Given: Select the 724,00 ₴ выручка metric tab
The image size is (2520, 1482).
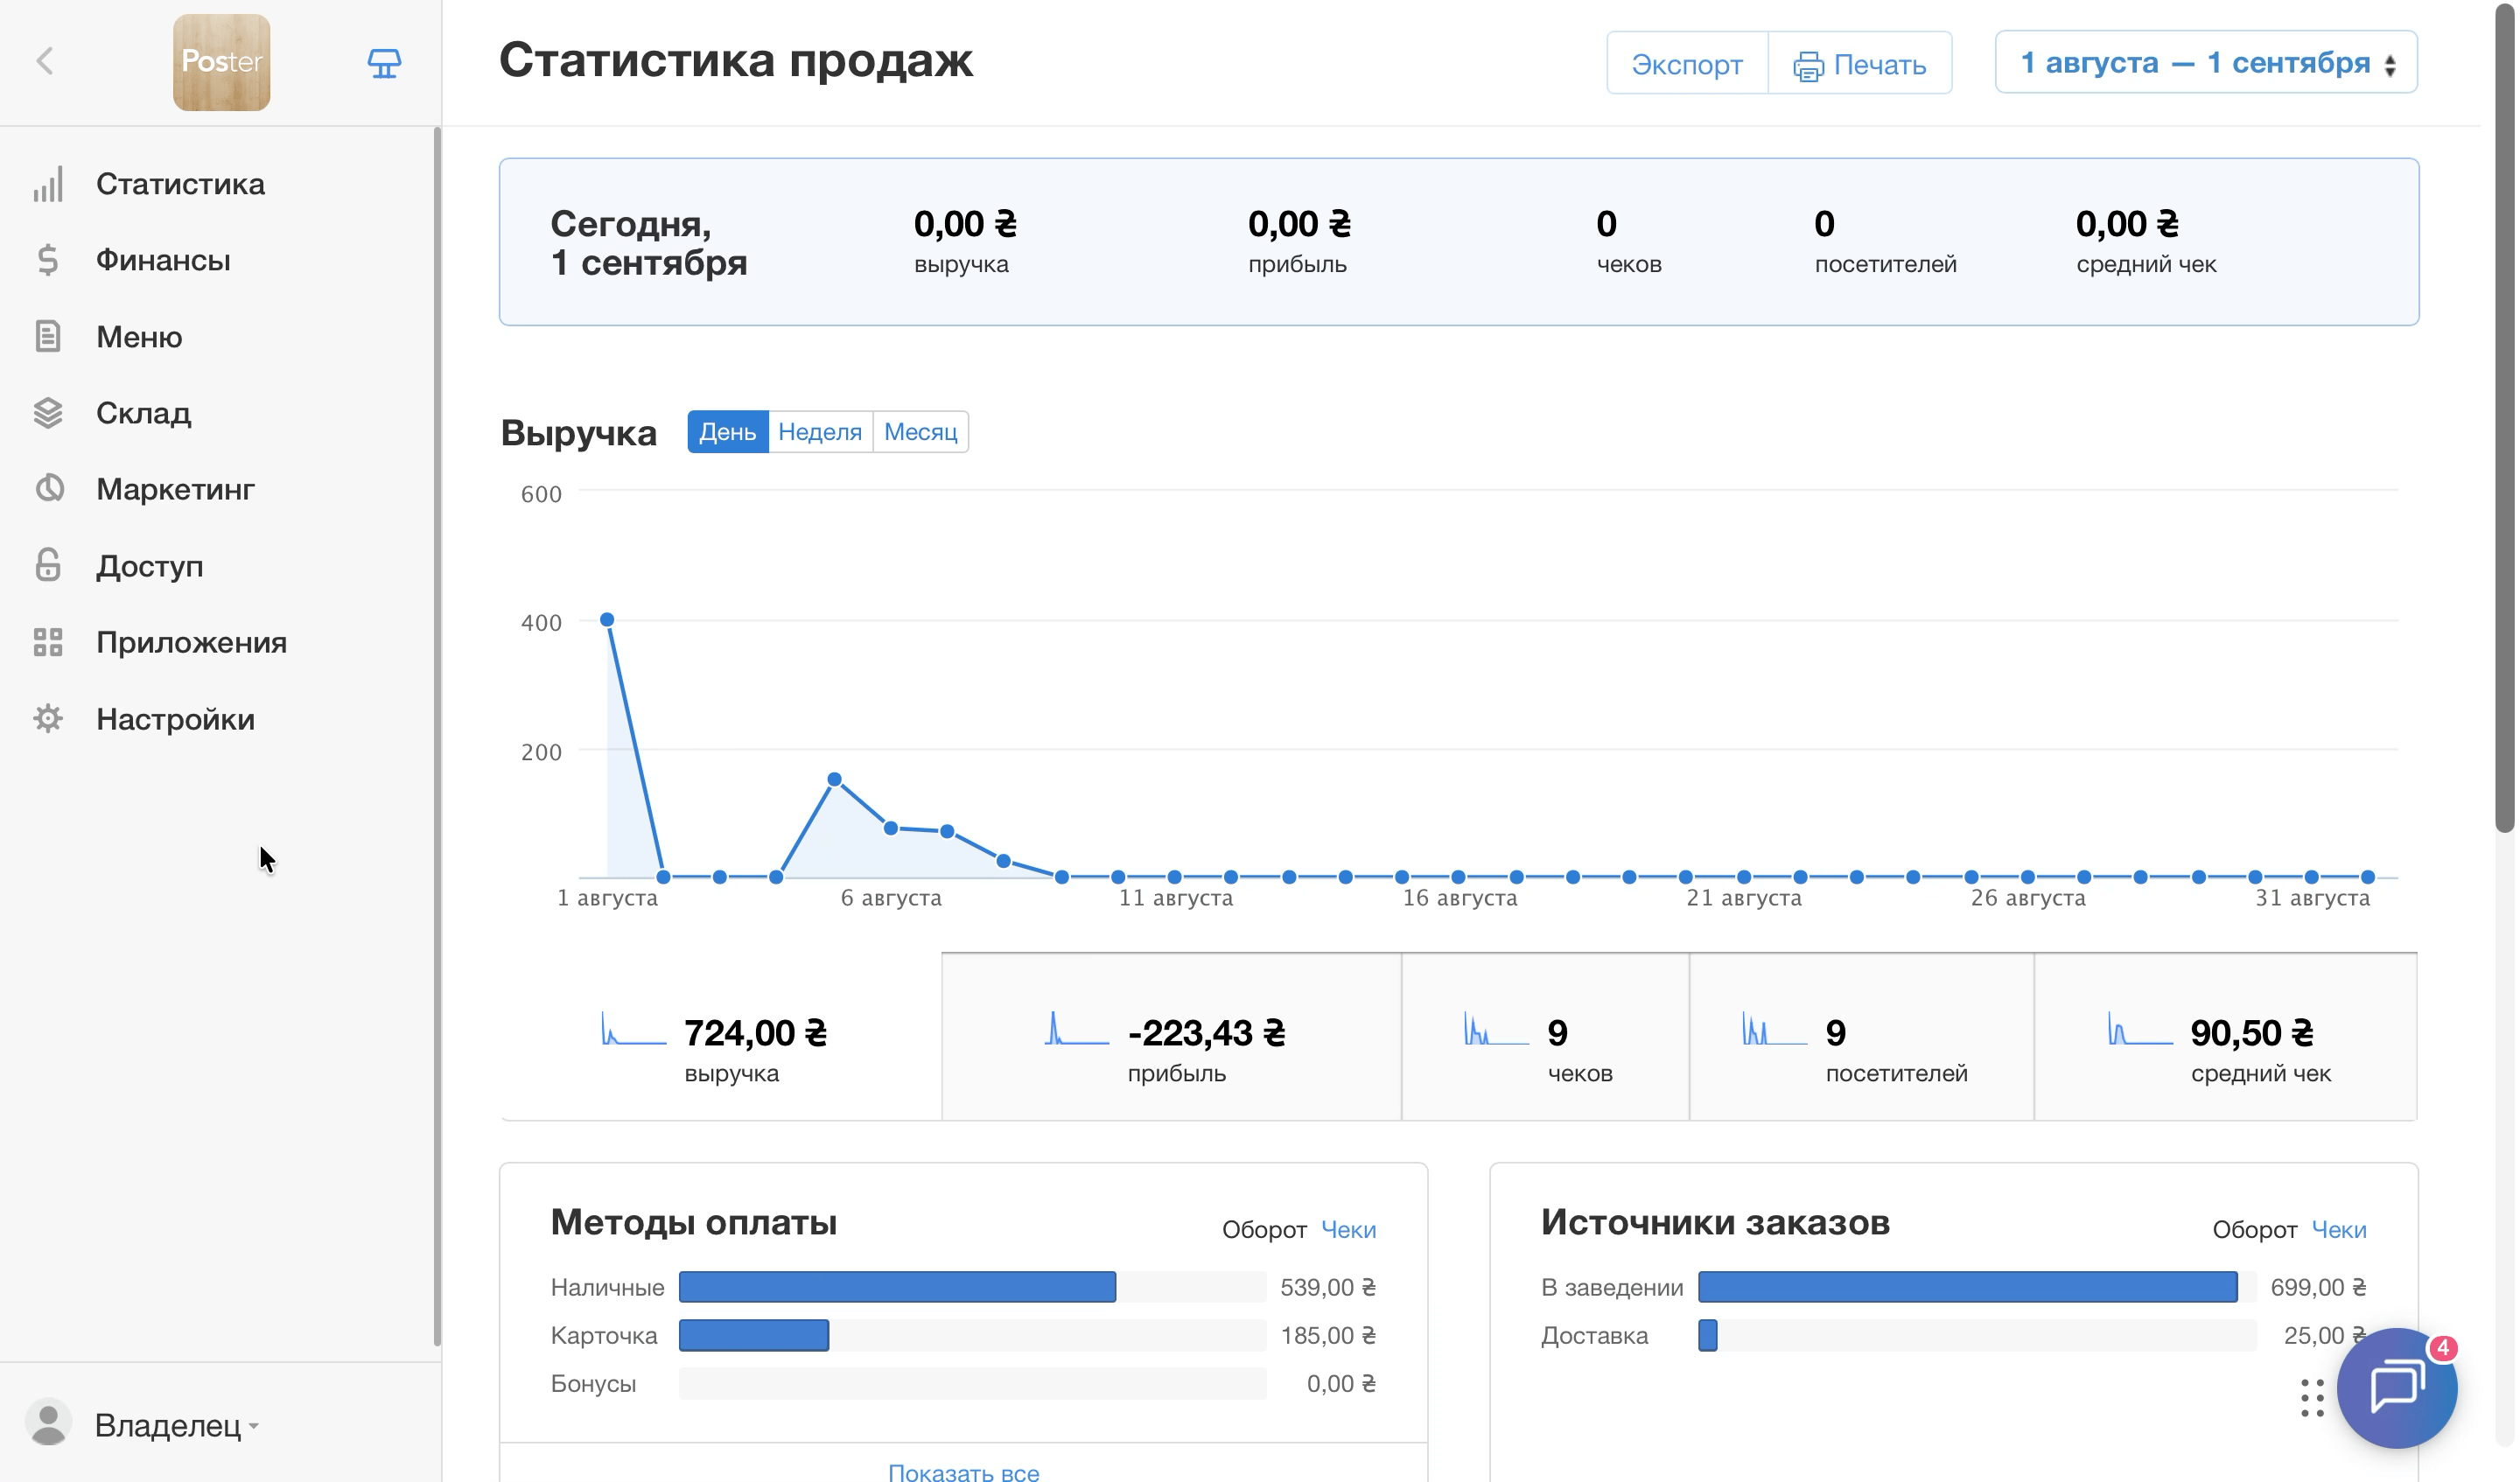Looking at the screenshot, I should (721, 1037).
